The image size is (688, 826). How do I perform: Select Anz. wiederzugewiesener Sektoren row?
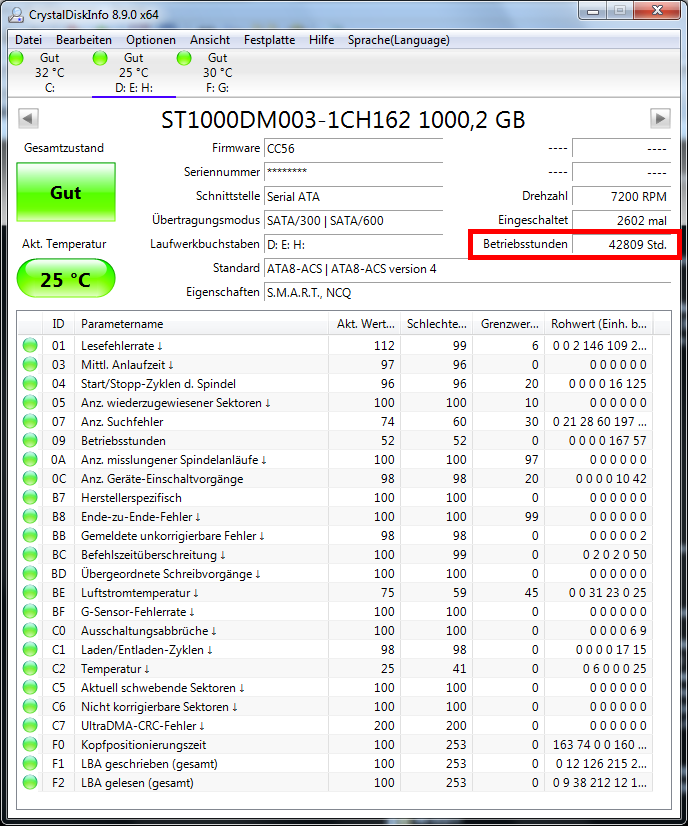tap(335, 402)
